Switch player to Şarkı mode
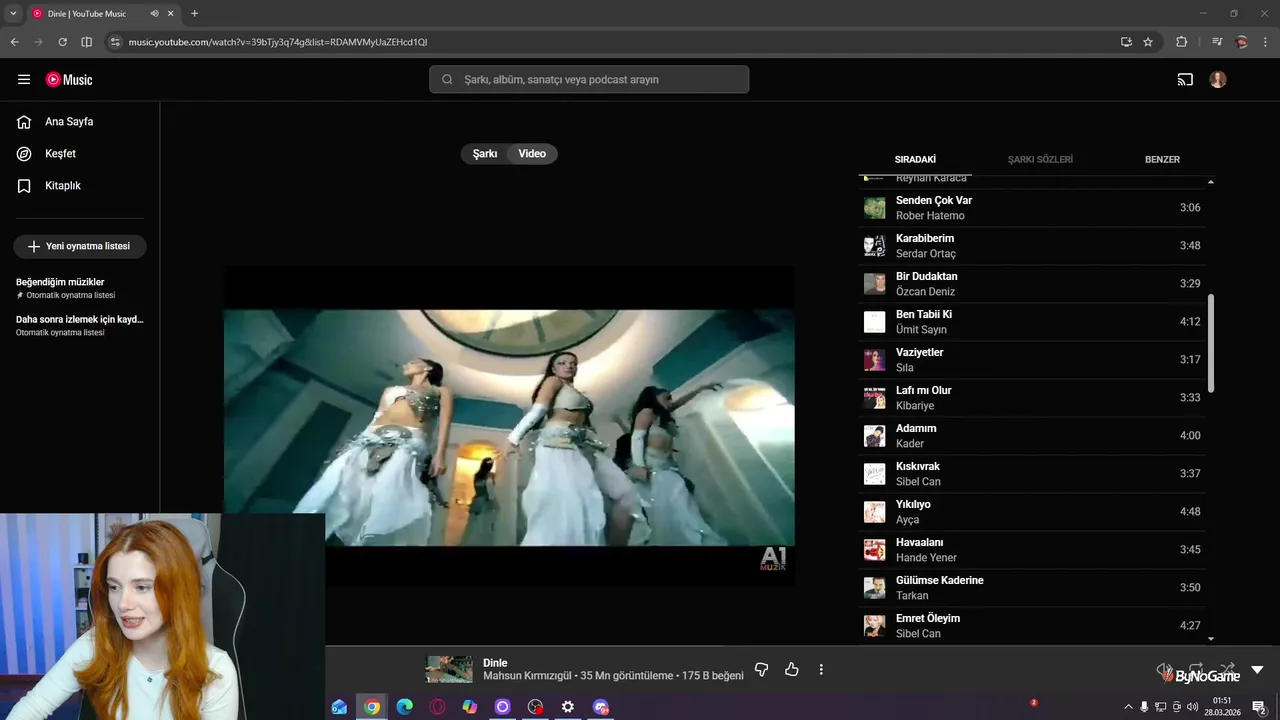1280x720 pixels. click(485, 154)
